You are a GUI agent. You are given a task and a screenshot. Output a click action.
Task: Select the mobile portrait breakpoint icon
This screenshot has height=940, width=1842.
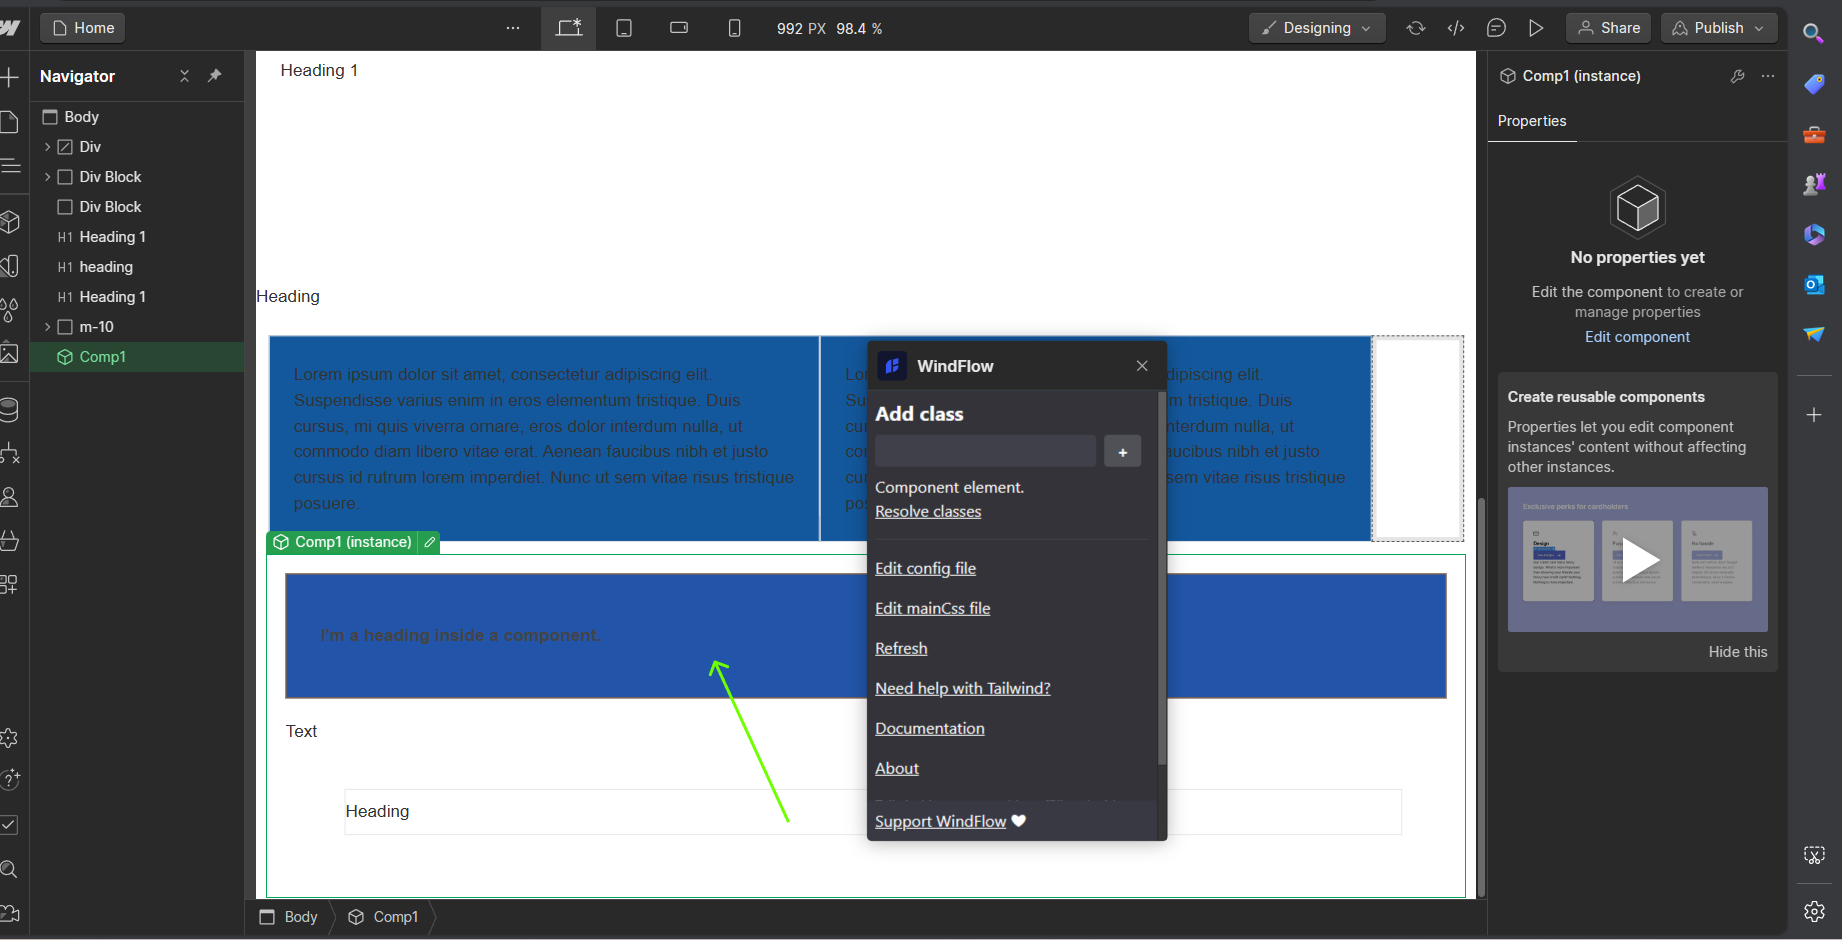tap(734, 28)
